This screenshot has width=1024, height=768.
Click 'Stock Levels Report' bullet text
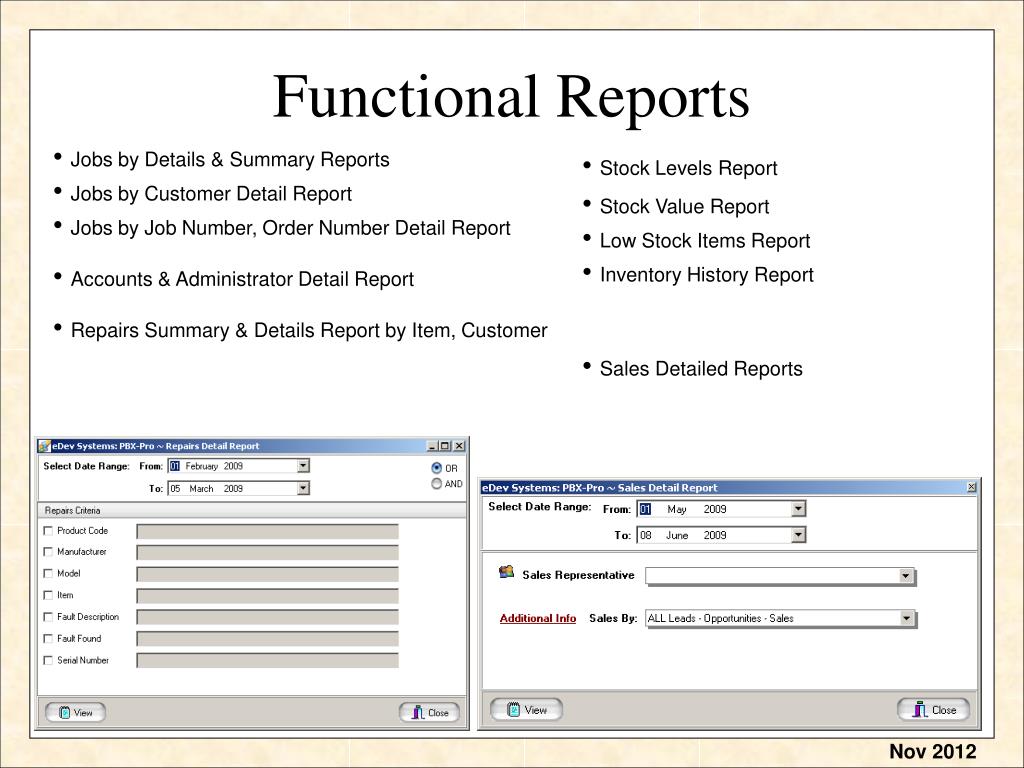(688, 168)
